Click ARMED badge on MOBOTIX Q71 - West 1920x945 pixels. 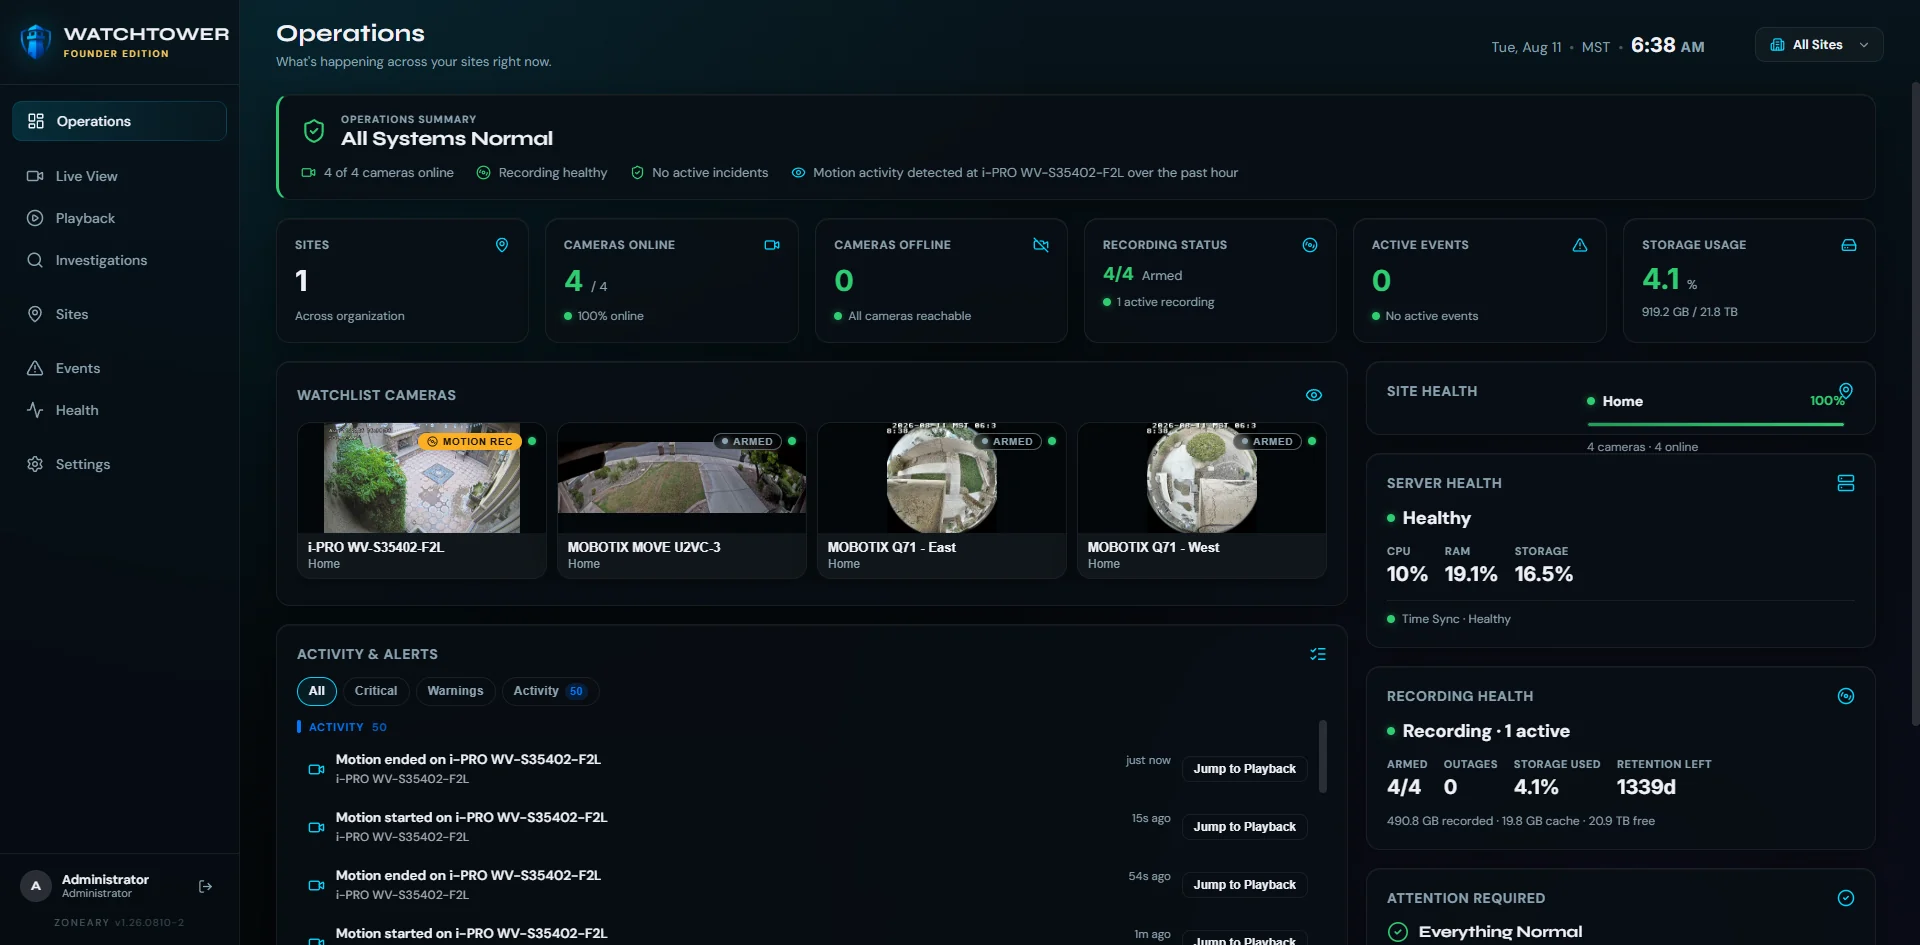point(1267,441)
